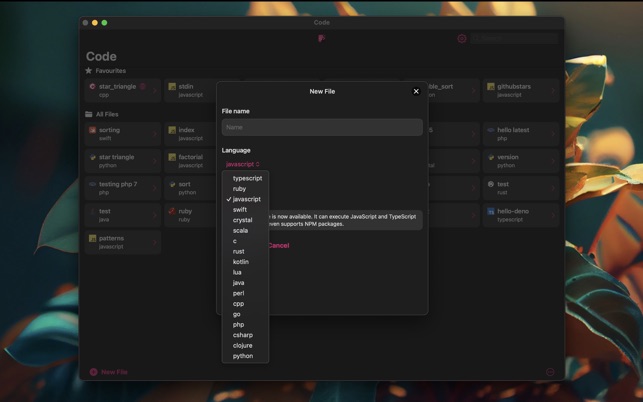643x402 pixels.
Task: Click the js icon on stdin
Action: (172, 87)
